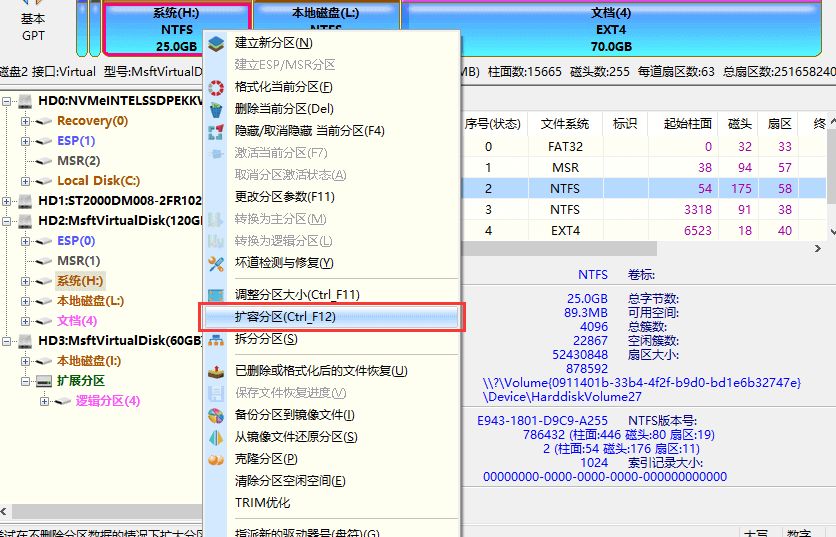Expand the HD1:ST2000DM008 disk node
Image resolution: width=836 pixels, height=537 pixels.
tap(6, 201)
